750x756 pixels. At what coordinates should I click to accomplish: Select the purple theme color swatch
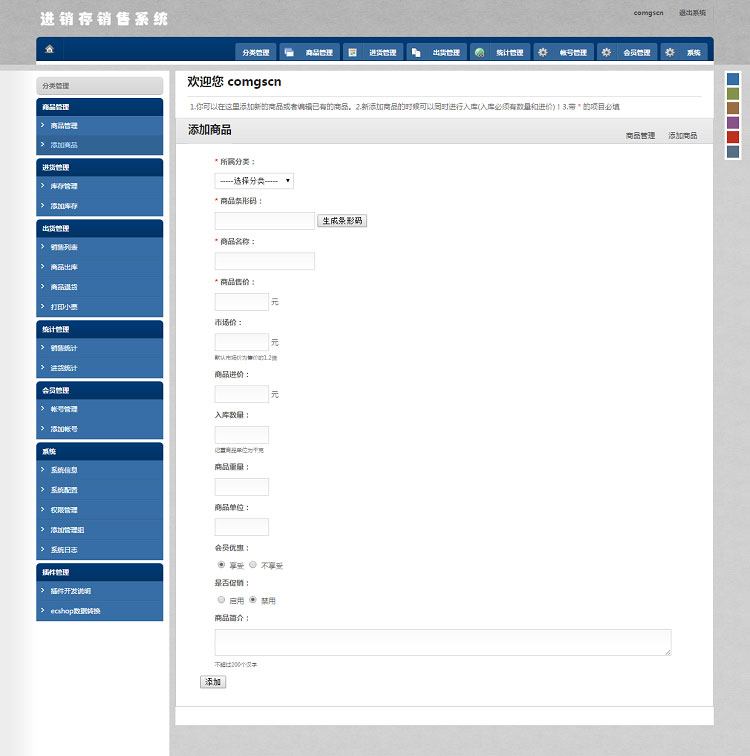(x=733, y=122)
